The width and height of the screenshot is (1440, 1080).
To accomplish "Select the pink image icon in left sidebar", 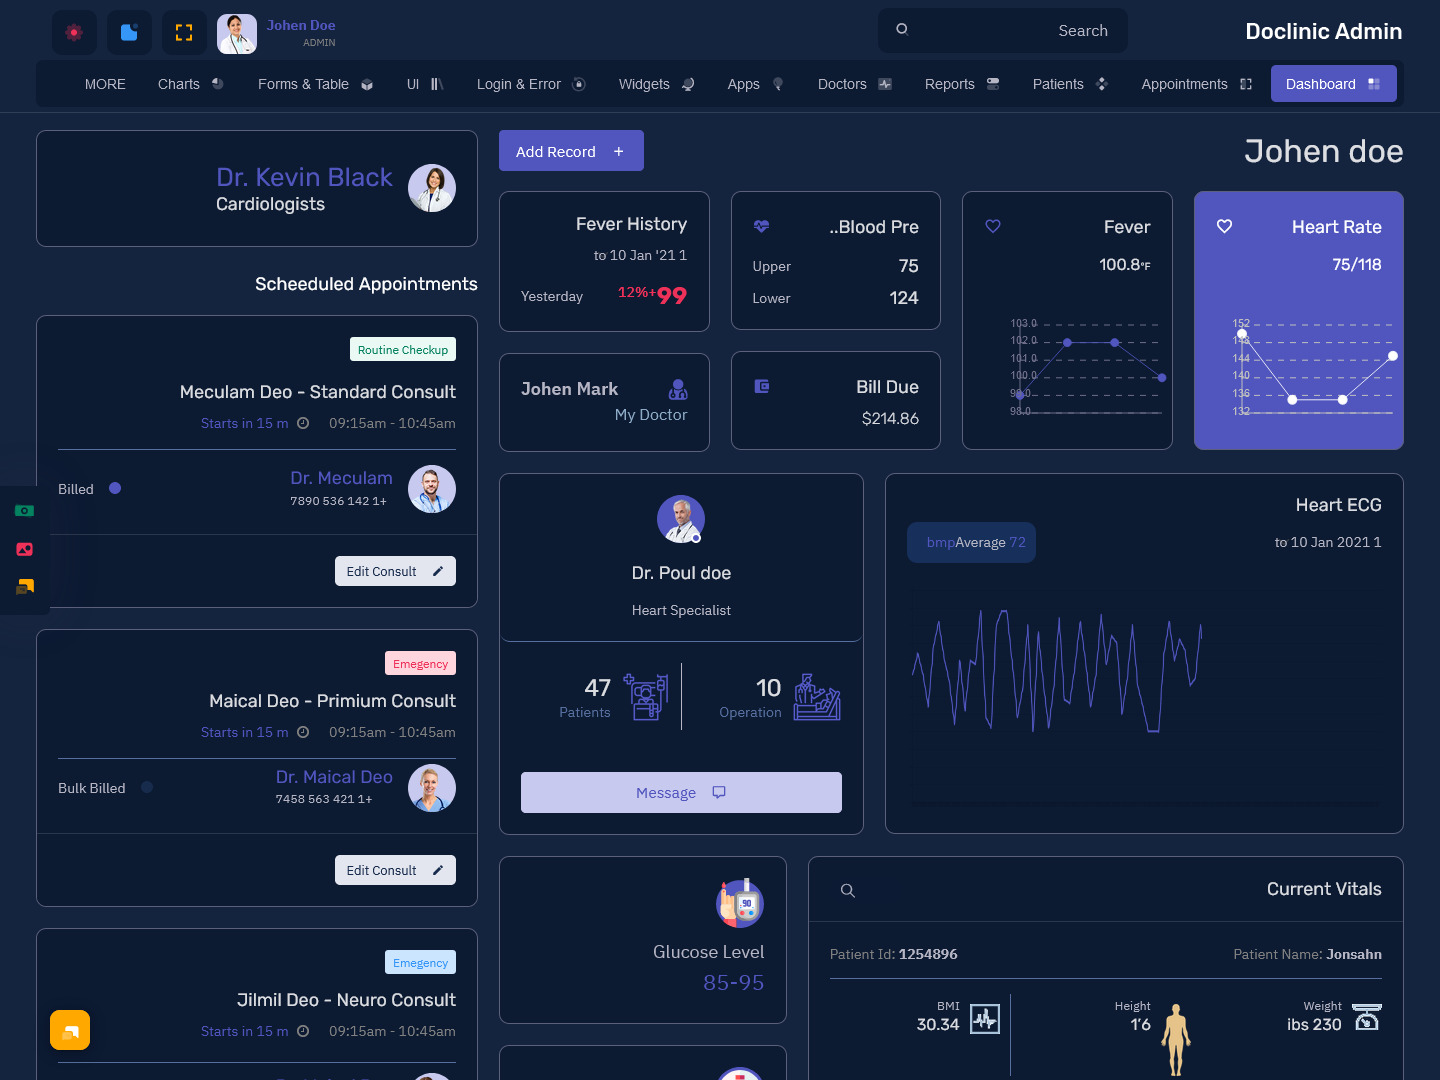I will [24, 549].
